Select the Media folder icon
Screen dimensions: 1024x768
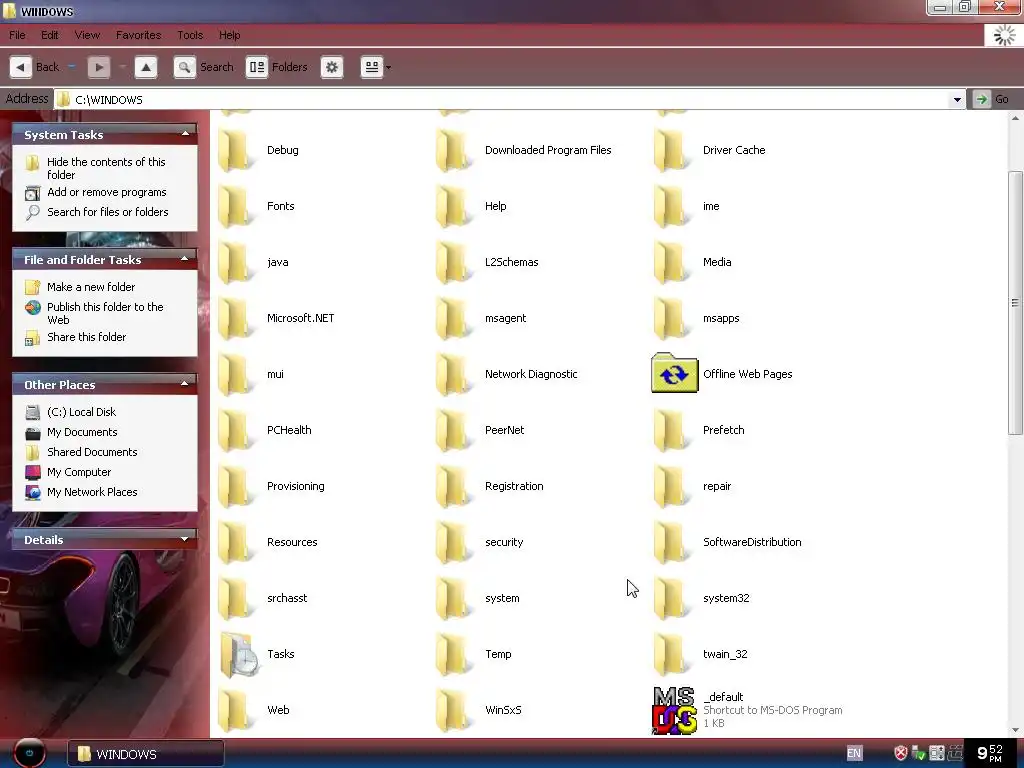click(x=671, y=263)
